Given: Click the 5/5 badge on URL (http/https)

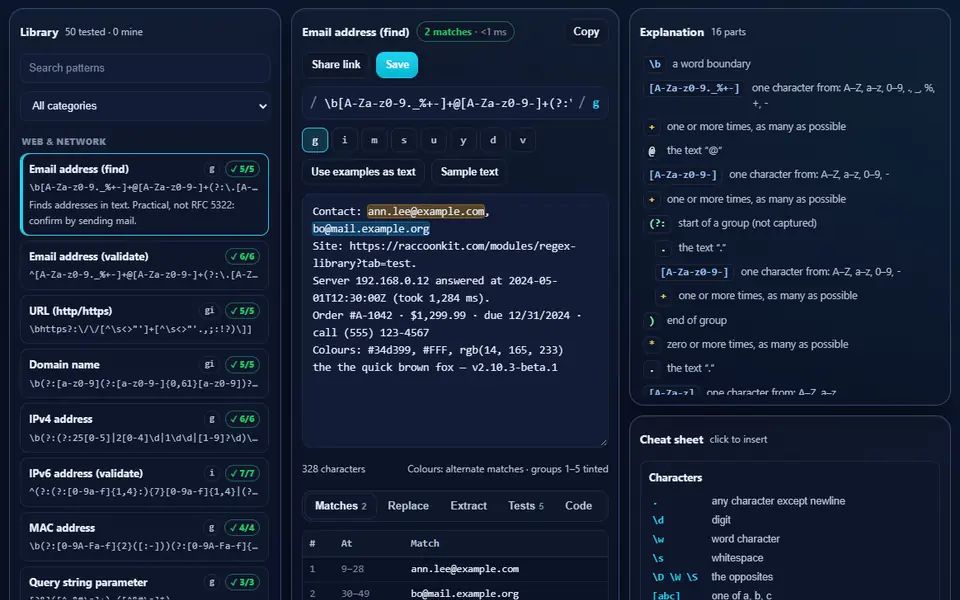Looking at the screenshot, I should click(x=242, y=310).
